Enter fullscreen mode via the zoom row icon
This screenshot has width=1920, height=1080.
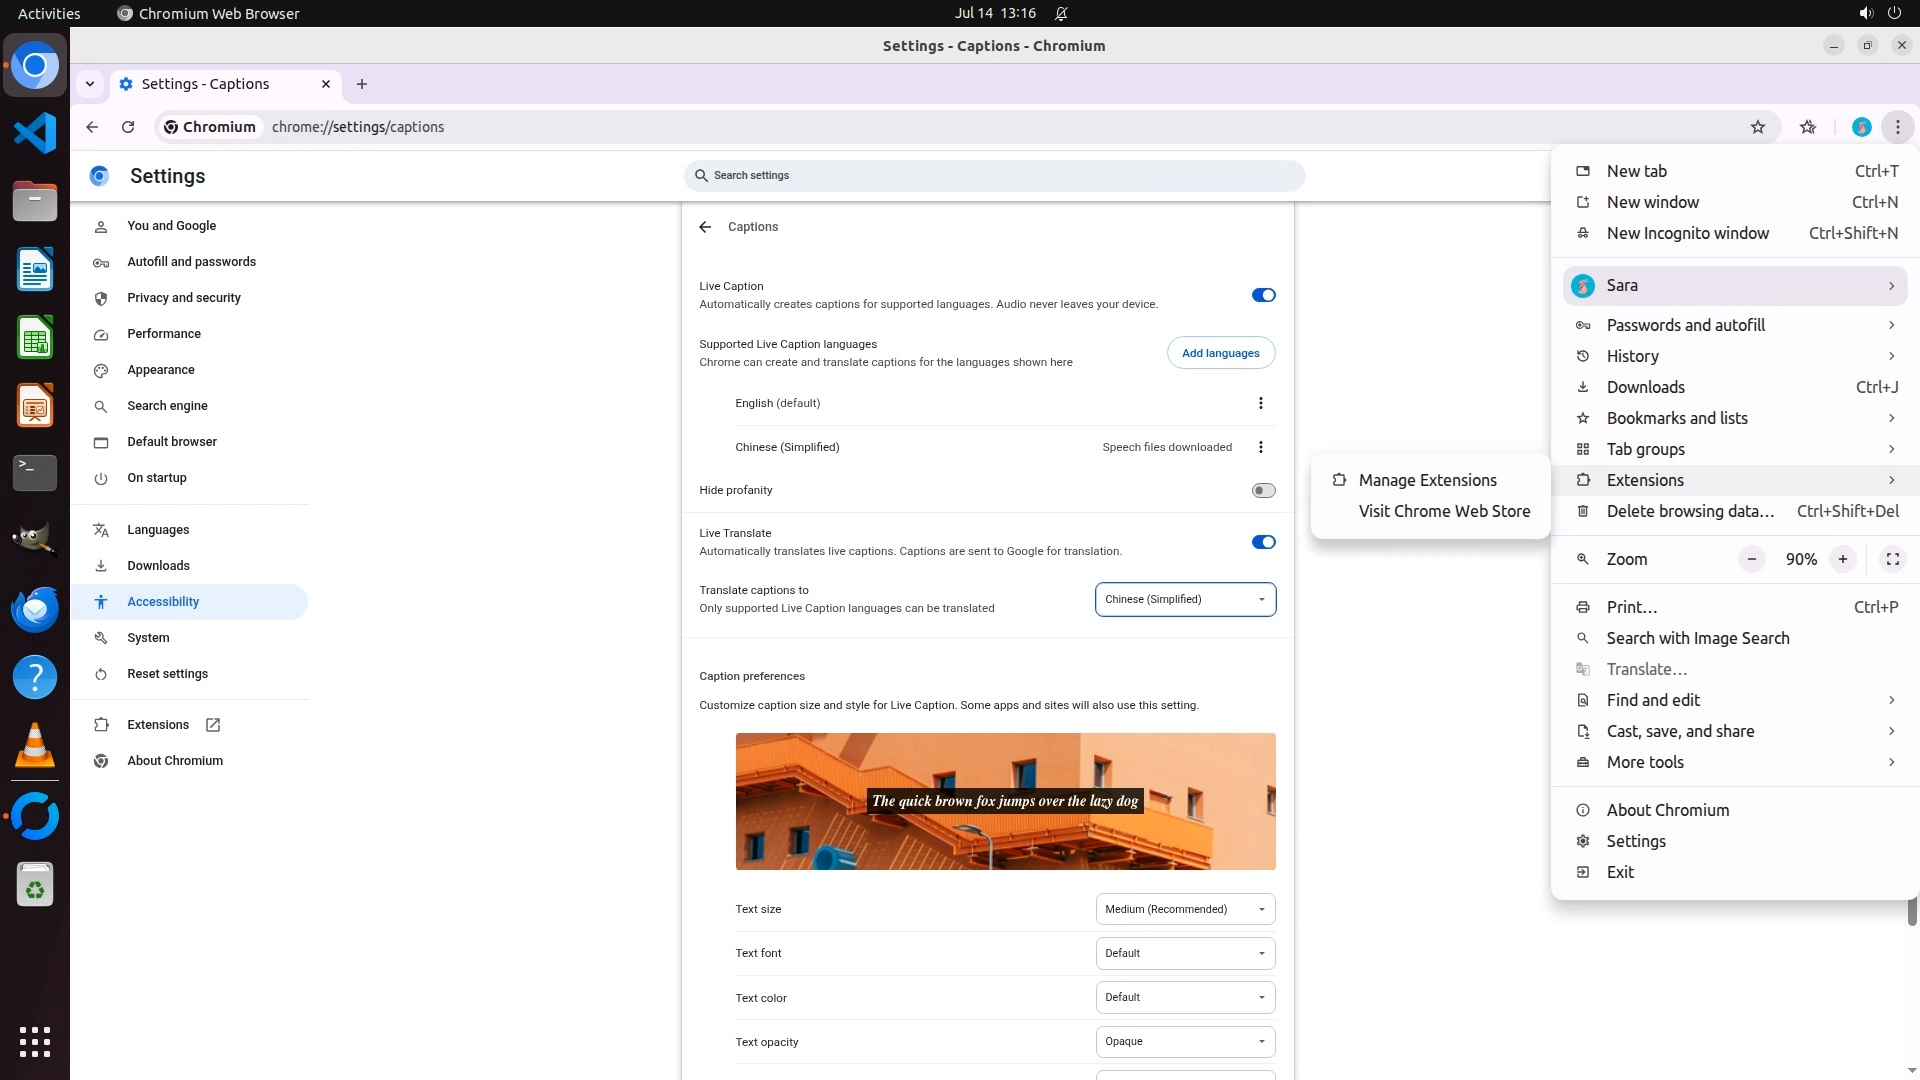[x=1892, y=559]
